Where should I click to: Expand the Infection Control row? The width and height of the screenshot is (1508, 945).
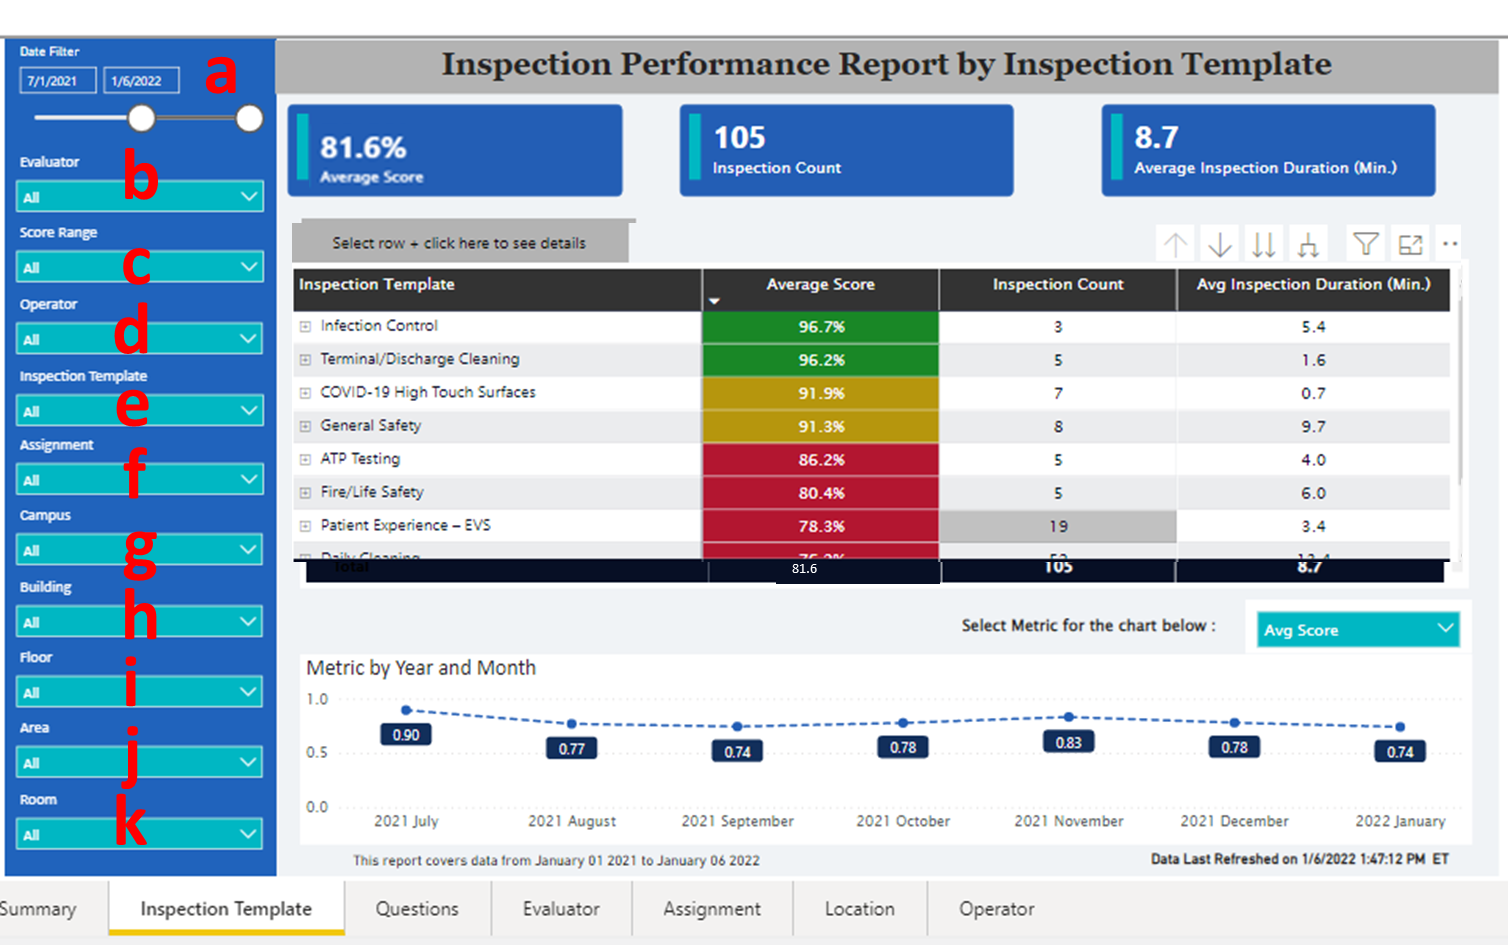coord(305,325)
